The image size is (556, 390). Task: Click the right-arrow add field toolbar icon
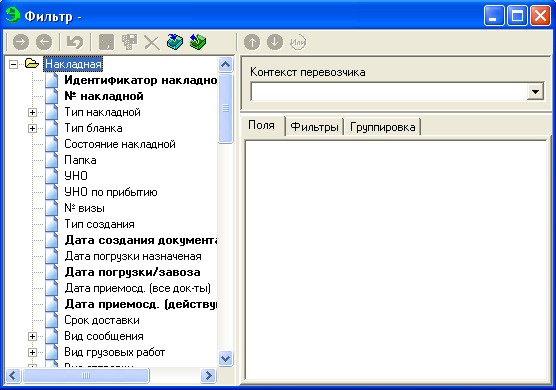pos(21,42)
